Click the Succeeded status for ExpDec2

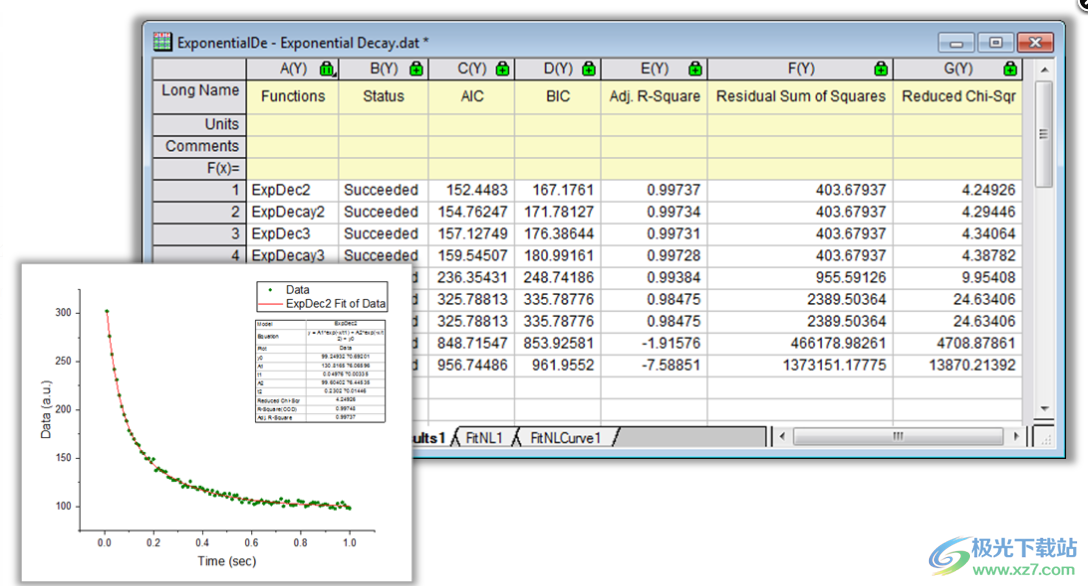[x=383, y=190]
